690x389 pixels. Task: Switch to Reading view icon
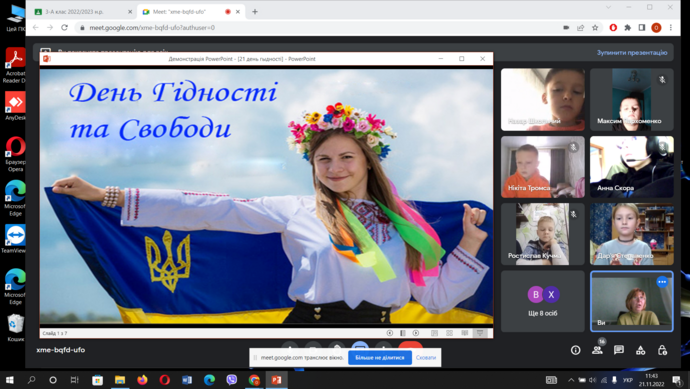tap(465, 333)
